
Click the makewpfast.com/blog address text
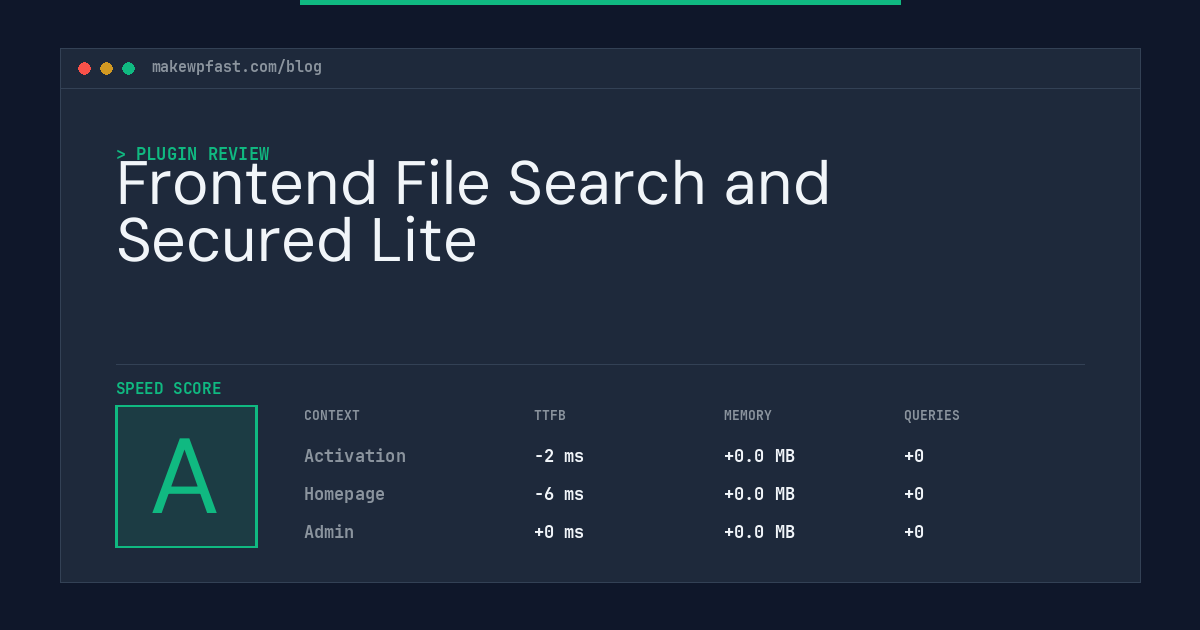point(237,67)
